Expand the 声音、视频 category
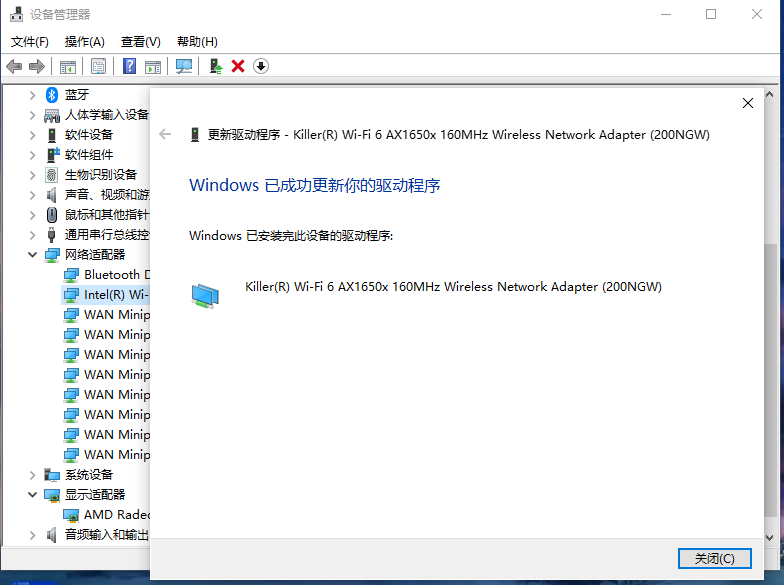The height and width of the screenshot is (585, 784). (x=32, y=195)
